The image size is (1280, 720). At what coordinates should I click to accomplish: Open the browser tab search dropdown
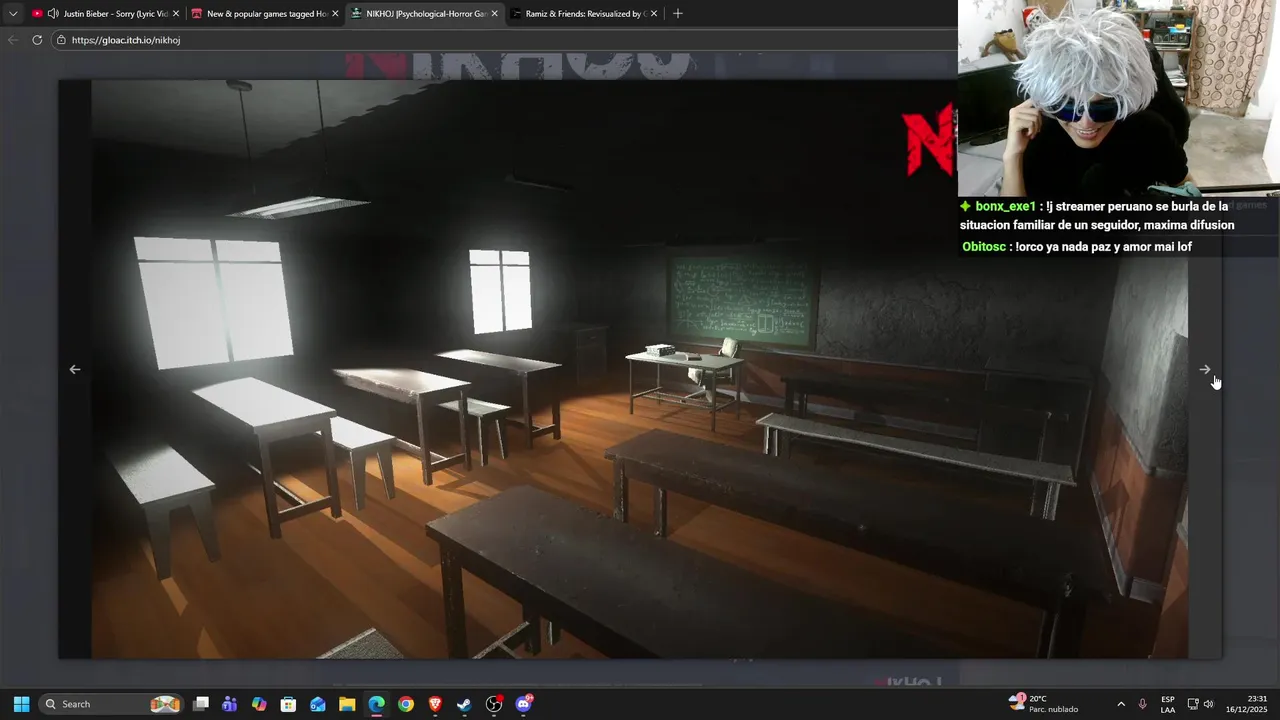pyautogui.click(x=13, y=14)
